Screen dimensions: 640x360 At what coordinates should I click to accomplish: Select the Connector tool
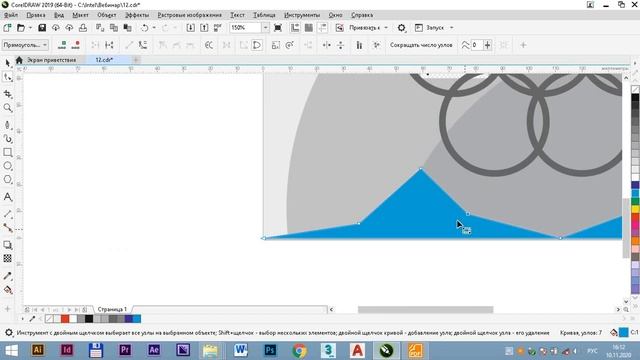(7, 228)
